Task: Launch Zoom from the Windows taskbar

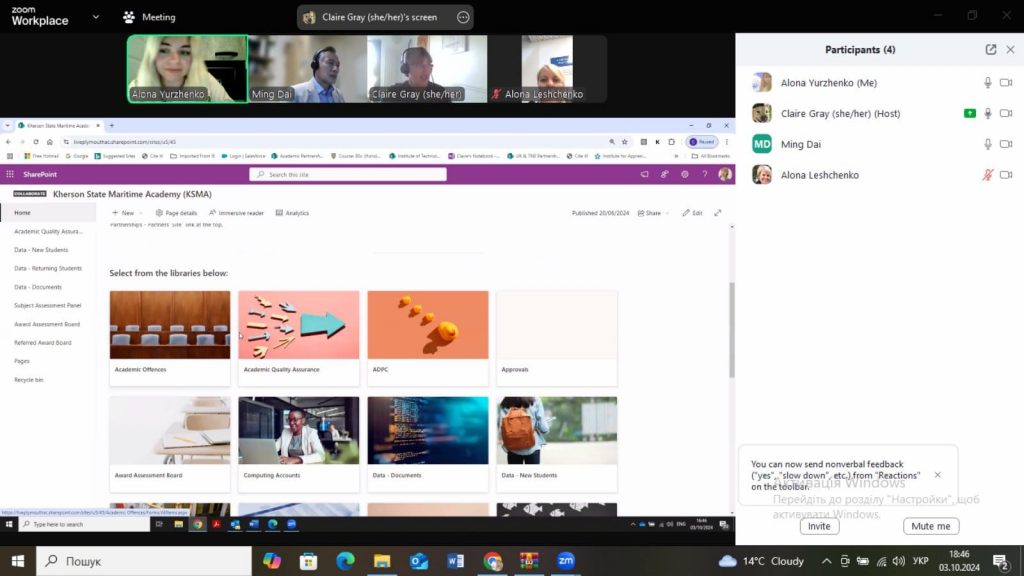Action: [566, 561]
